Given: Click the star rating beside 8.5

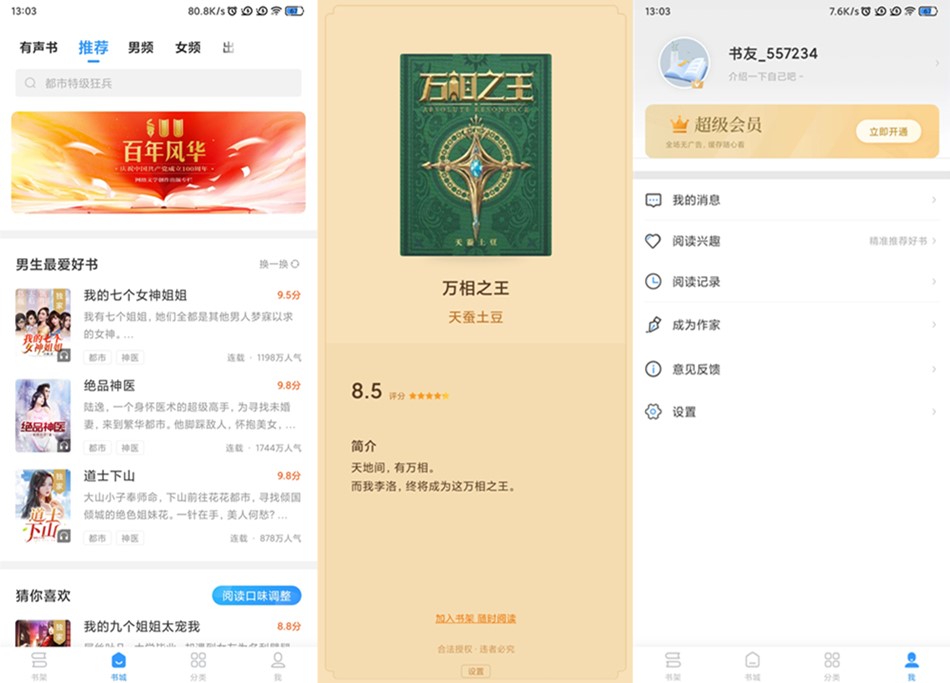Looking at the screenshot, I should pos(429,396).
